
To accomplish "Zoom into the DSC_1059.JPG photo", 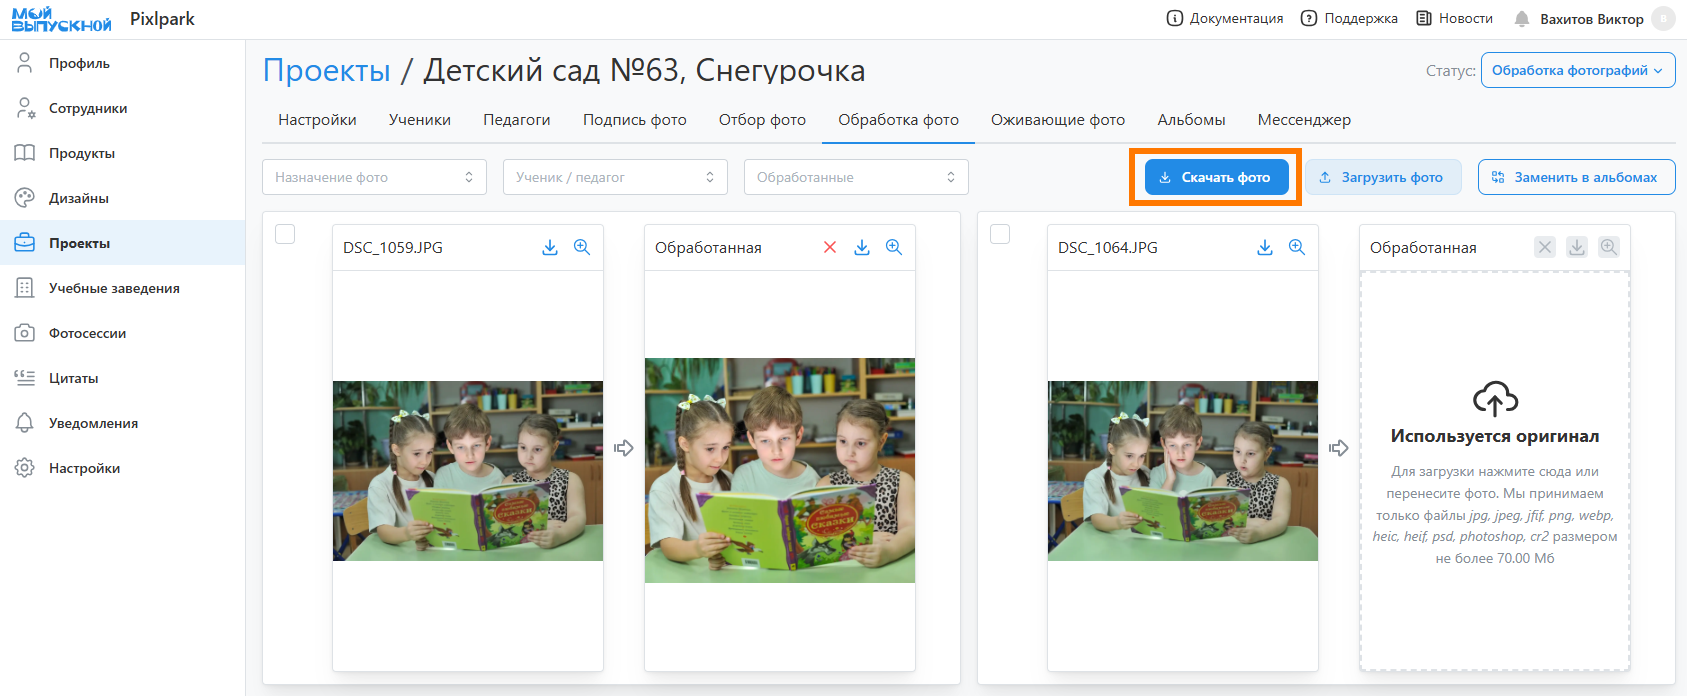I will (x=582, y=247).
